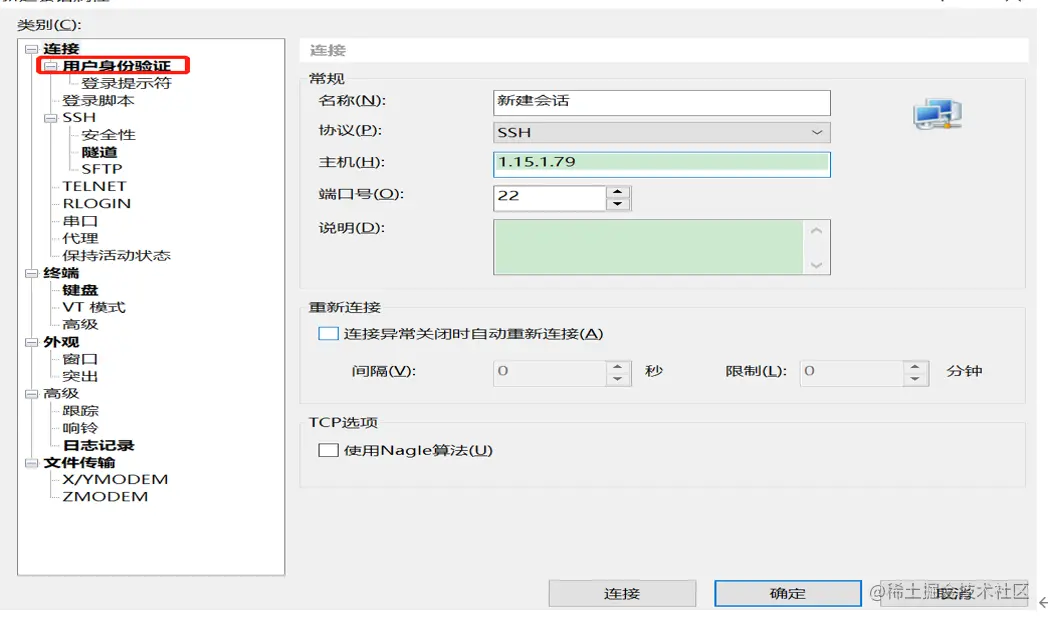Screen dimensions: 1048x620
Task: Click the 确定 button
Action: click(x=787, y=593)
